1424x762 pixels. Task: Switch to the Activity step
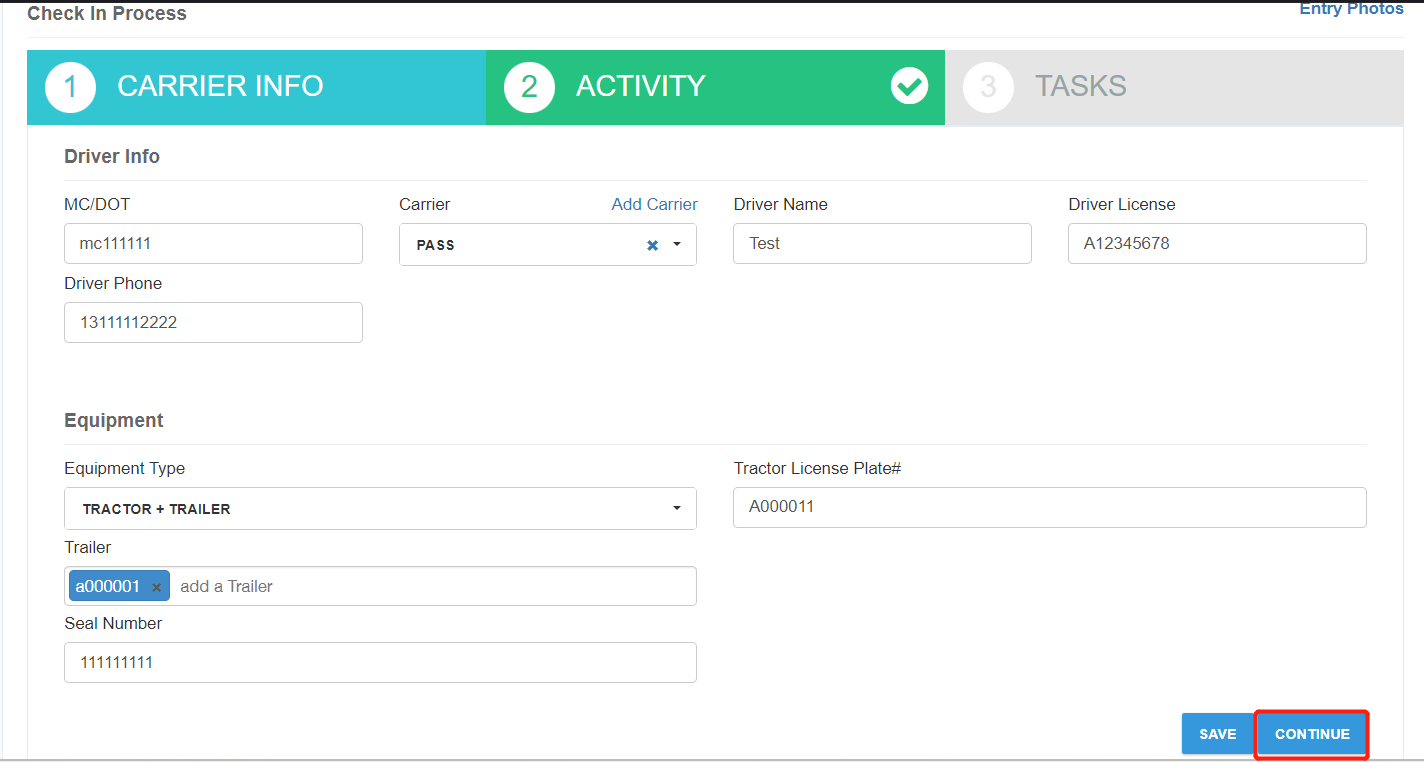coord(640,87)
